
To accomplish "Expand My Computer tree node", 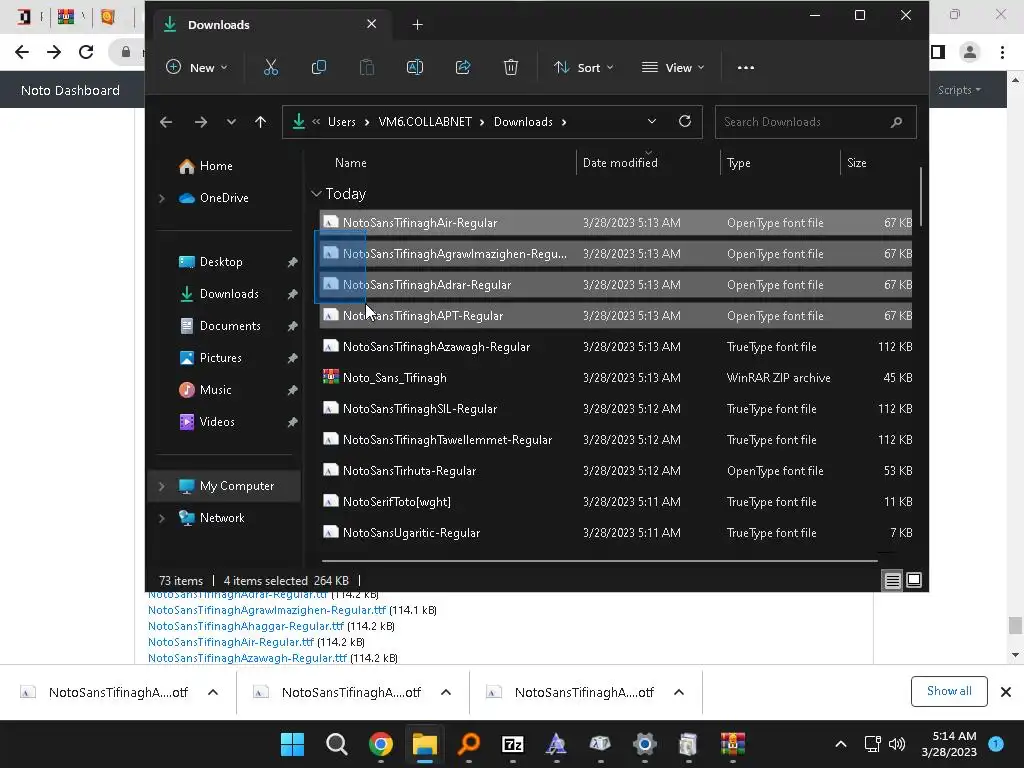I will (x=162, y=486).
